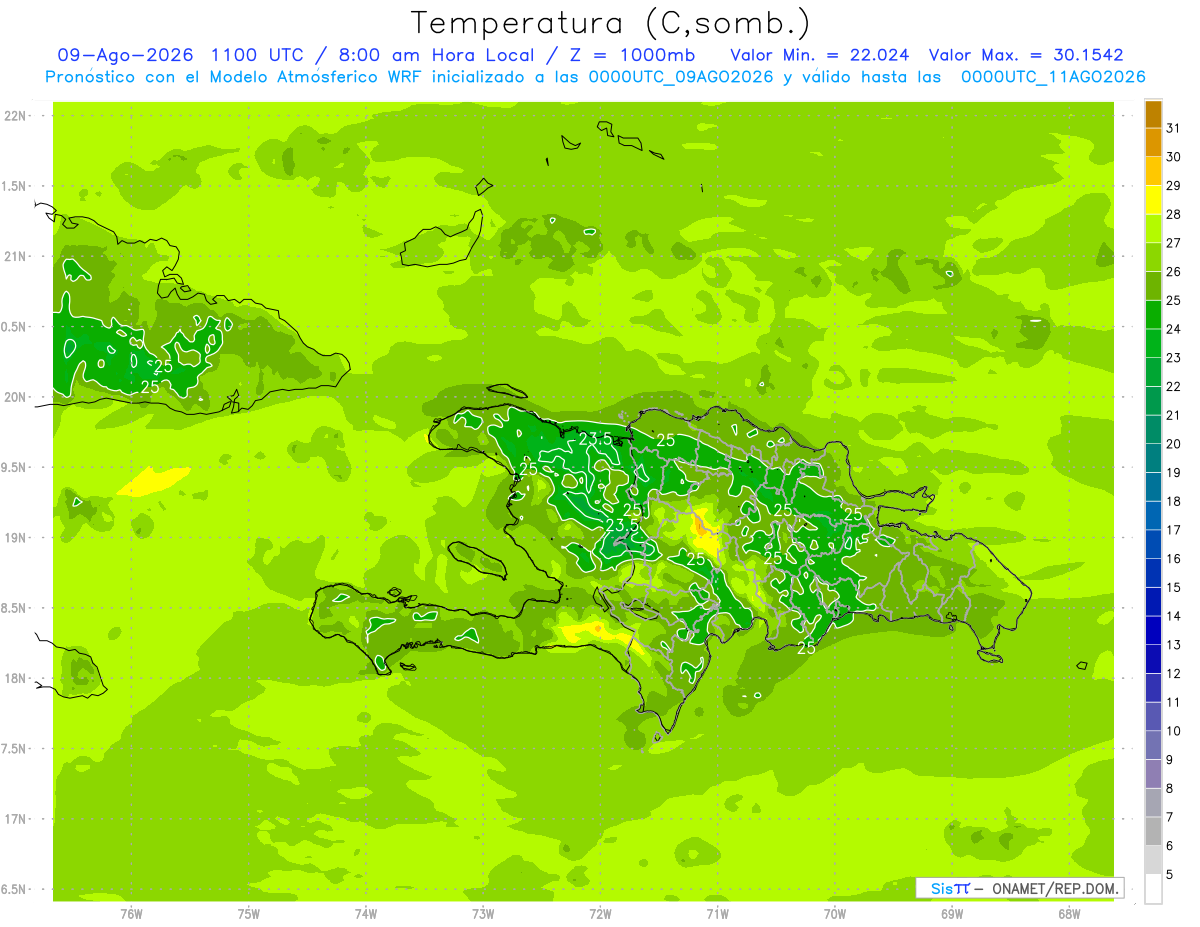
Task: Pick the white swatch below the 5 label
Action: click(x=1154, y=889)
